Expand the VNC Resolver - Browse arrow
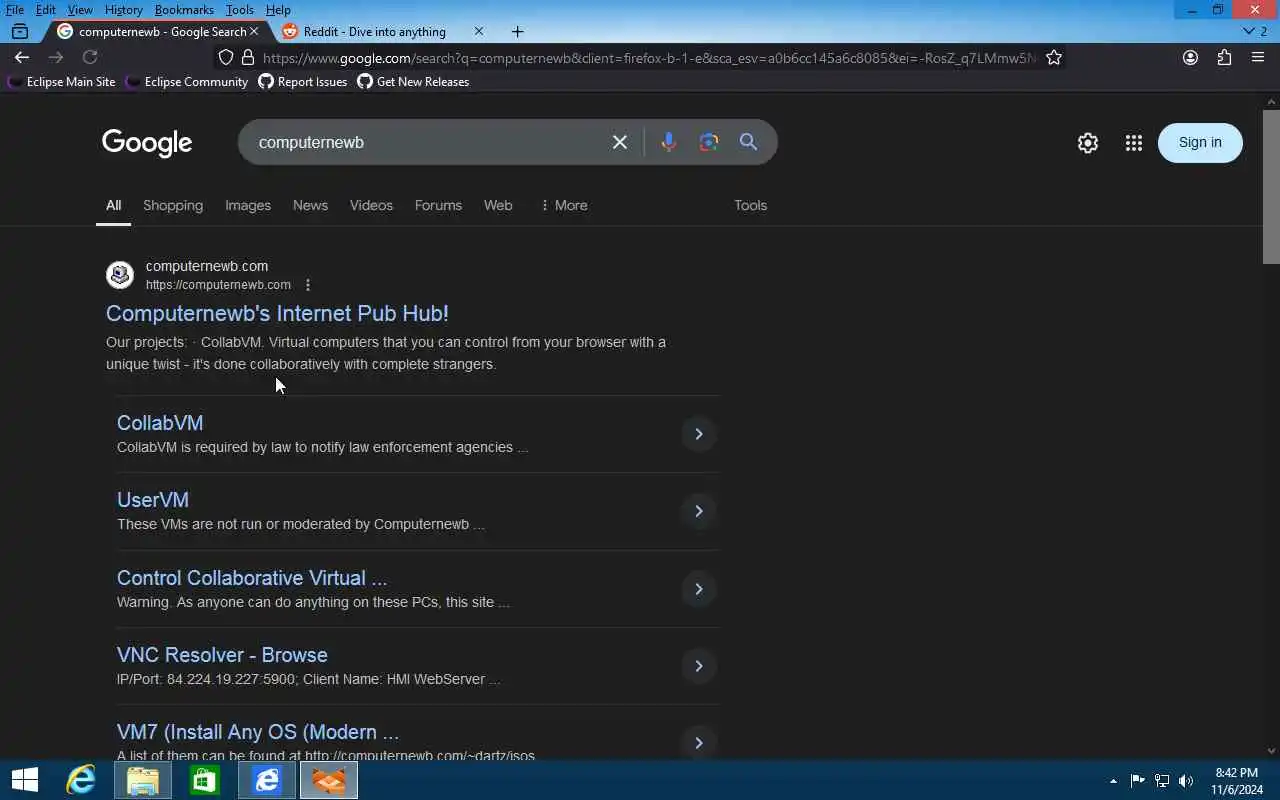Viewport: 1280px width, 800px height. coord(699,666)
